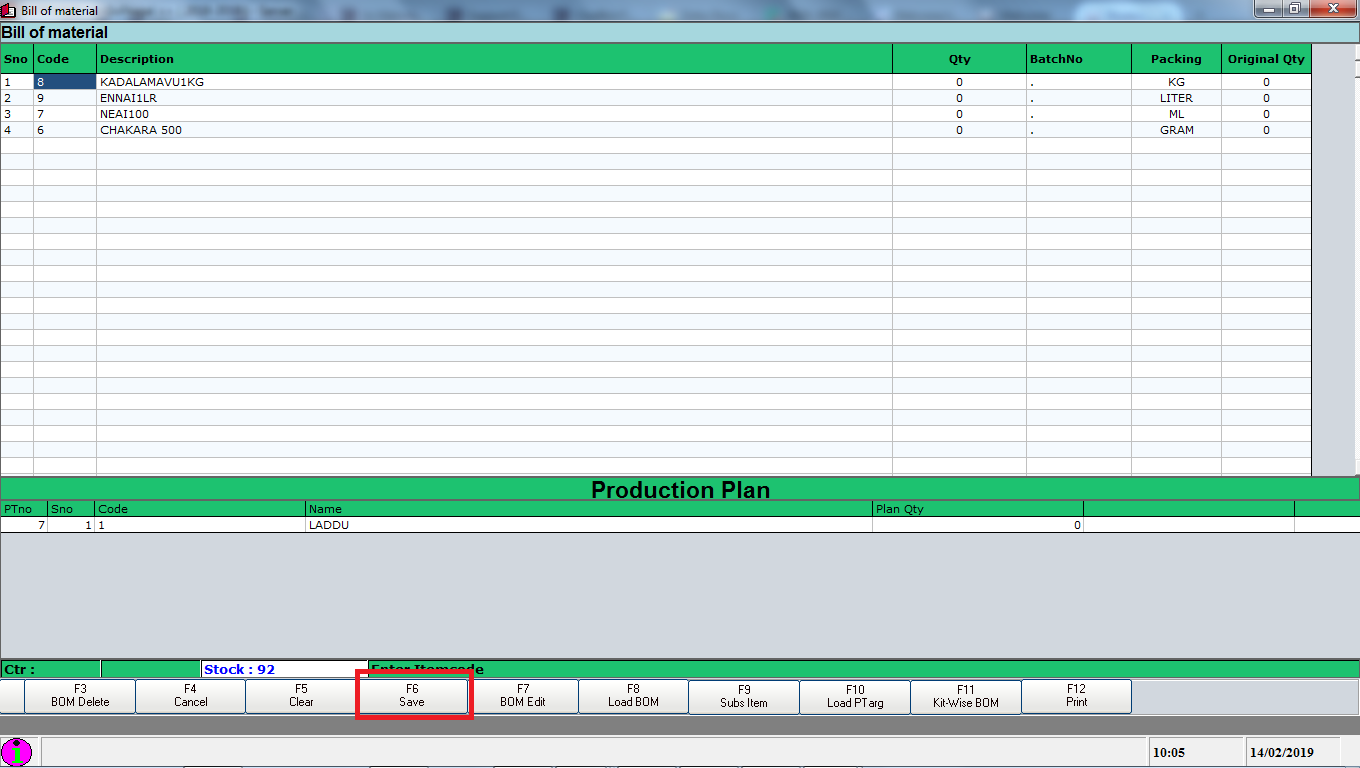Clear the form with F5 Clear
This screenshot has height=768, width=1360.
(301, 696)
